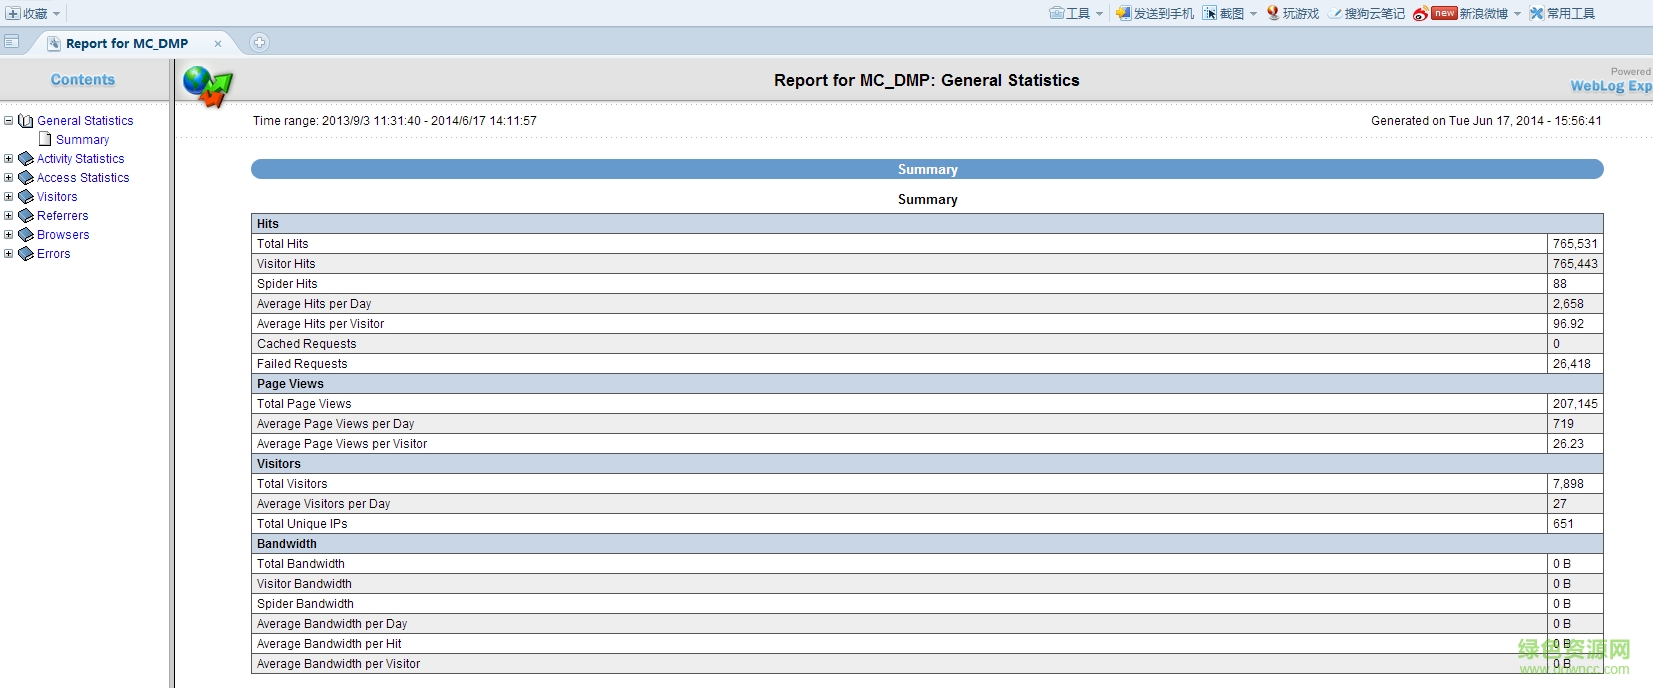
Task: Expand the Activity Statistics tree node
Action: tap(9, 158)
